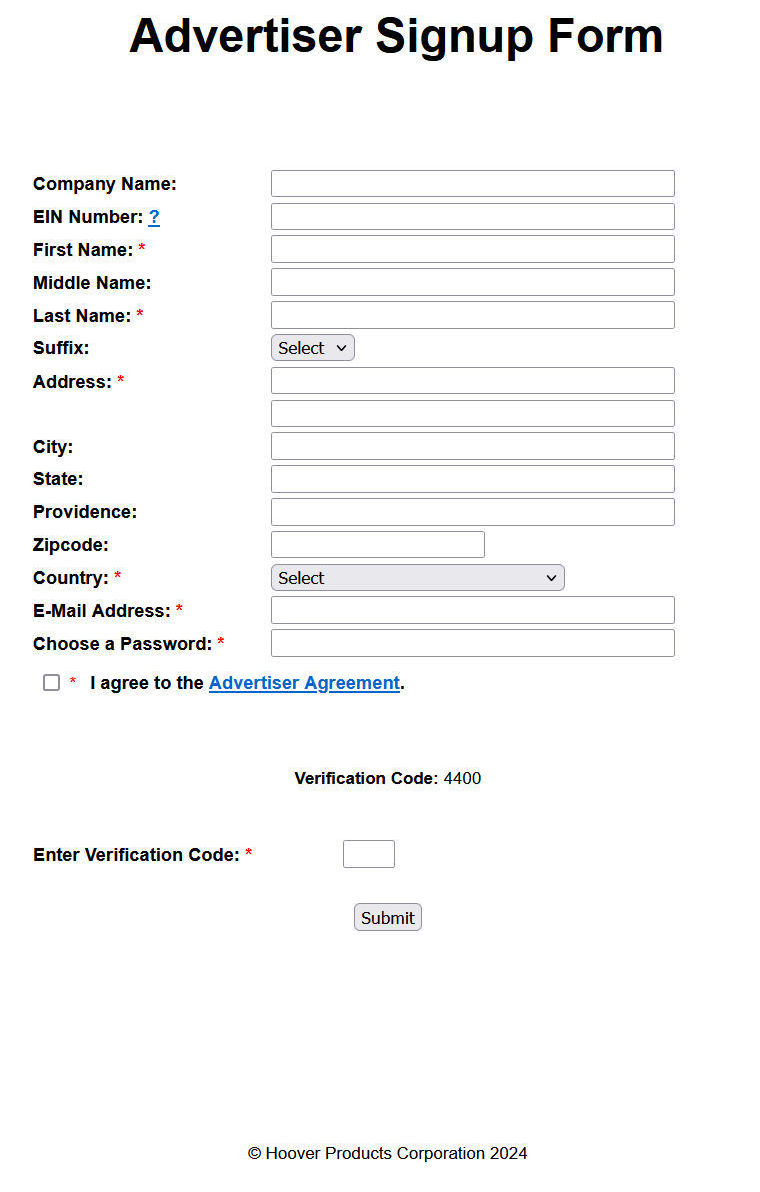Select the second Address line field
This screenshot has width=760, height=1192.
point(473,414)
